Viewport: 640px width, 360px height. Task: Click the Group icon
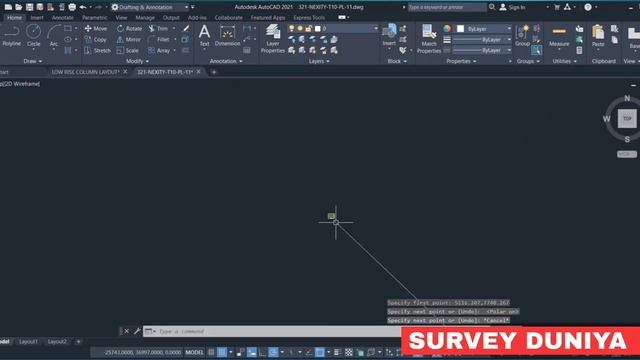pyautogui.click(x=522, y=36)
